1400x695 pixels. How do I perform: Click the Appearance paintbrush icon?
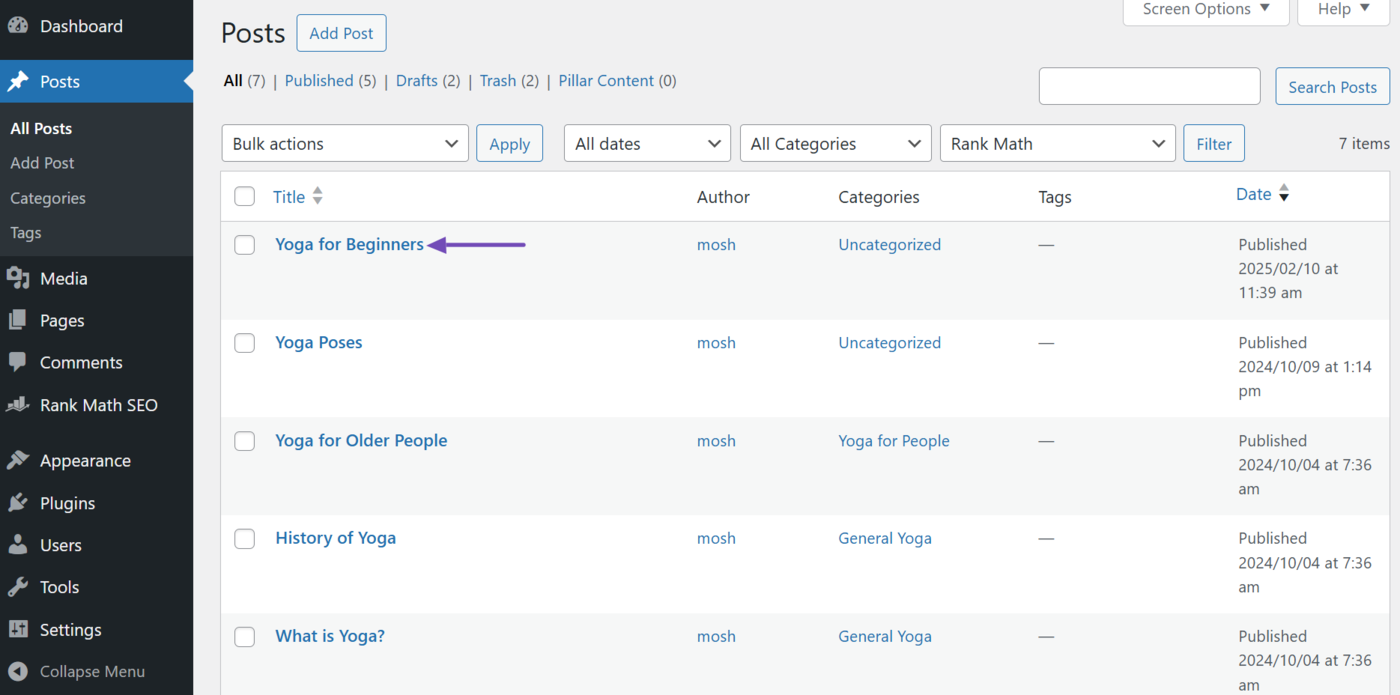point(18,461)
